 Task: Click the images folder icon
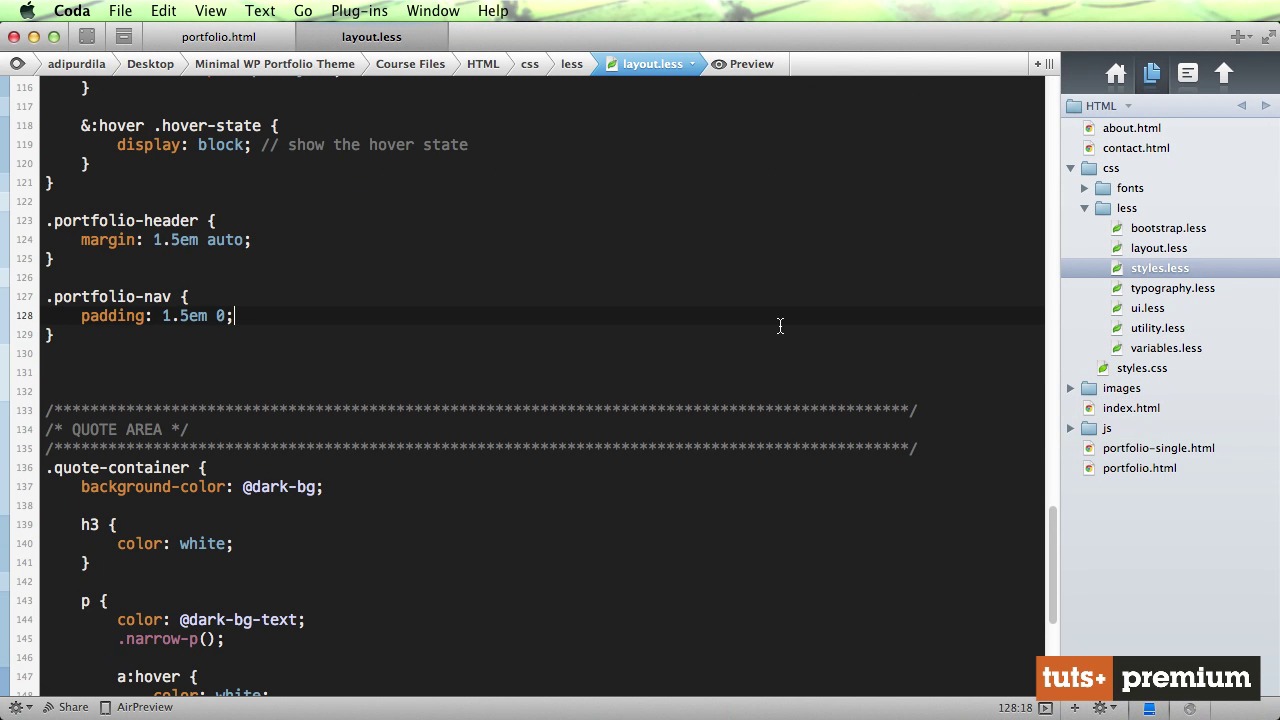coord(1089,388)
